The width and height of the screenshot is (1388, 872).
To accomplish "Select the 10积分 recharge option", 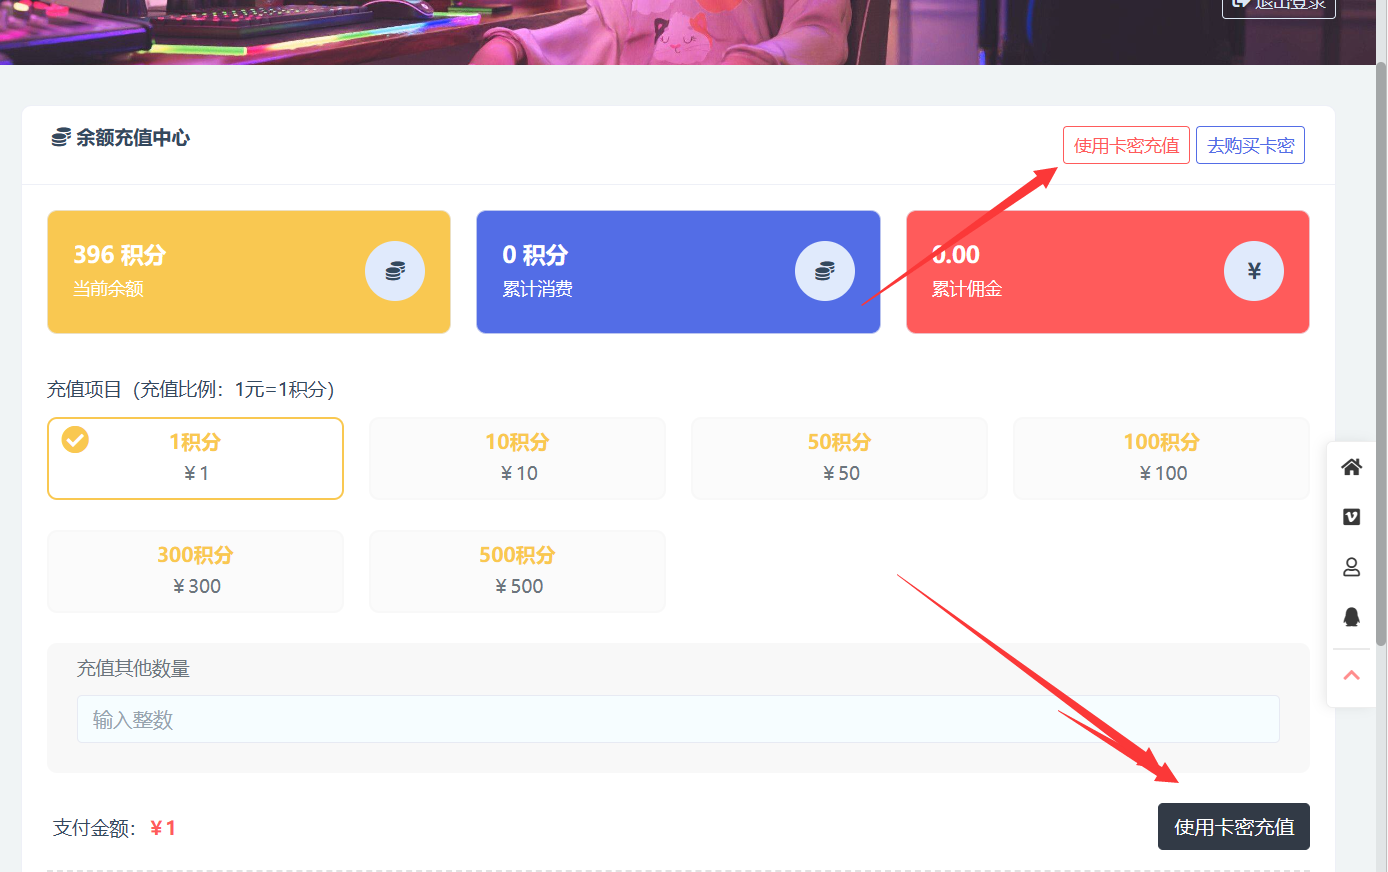I will pyautogui.click(x=517, y=458).
